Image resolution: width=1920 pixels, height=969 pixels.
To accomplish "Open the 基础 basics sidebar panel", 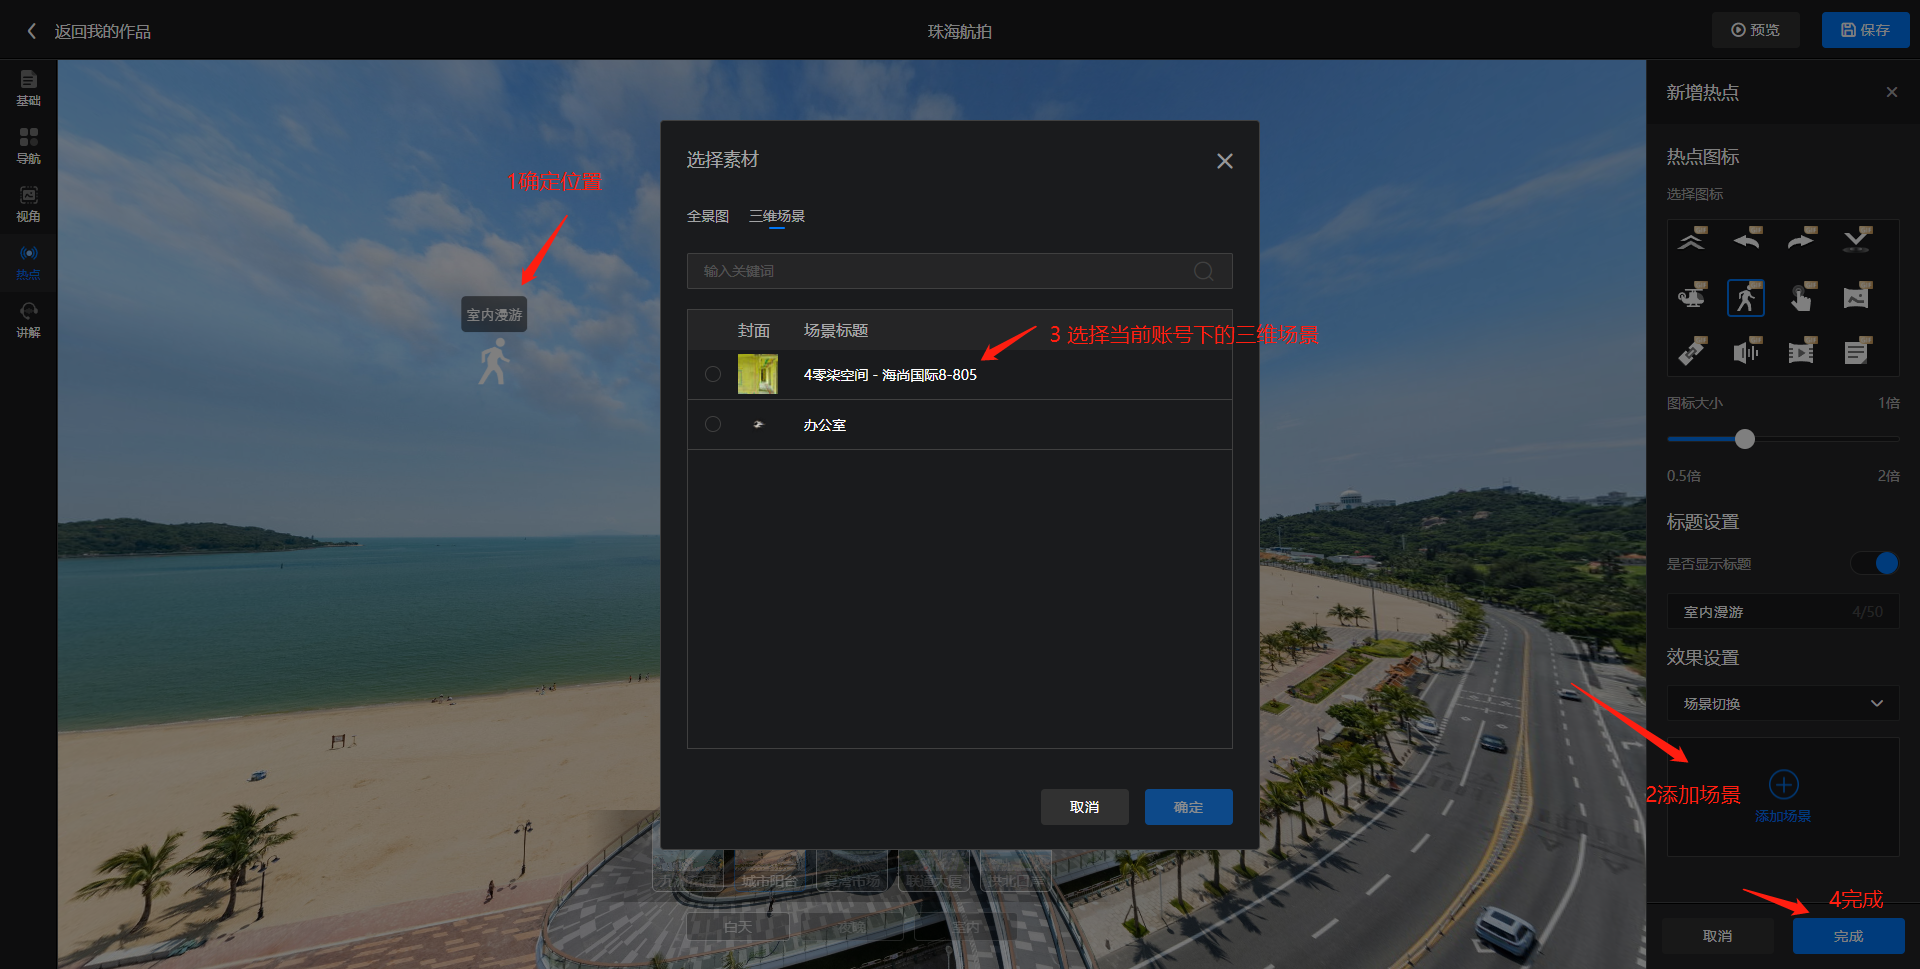I will coord(28,88).
